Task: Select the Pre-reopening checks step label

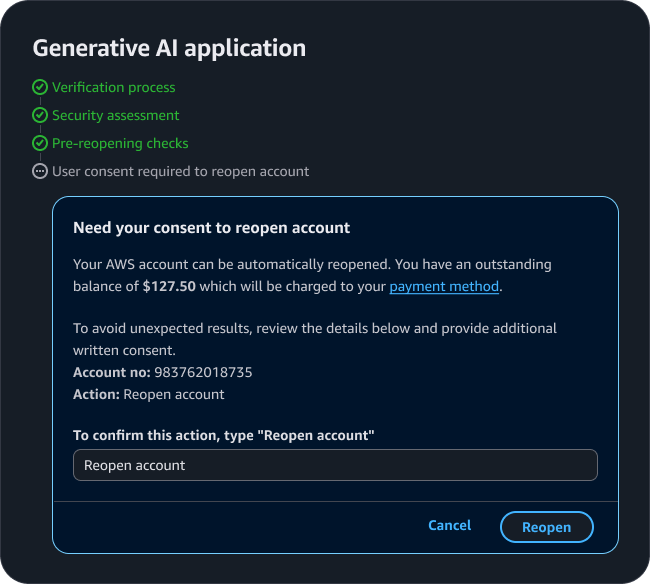Action: (x=120, y=143)
